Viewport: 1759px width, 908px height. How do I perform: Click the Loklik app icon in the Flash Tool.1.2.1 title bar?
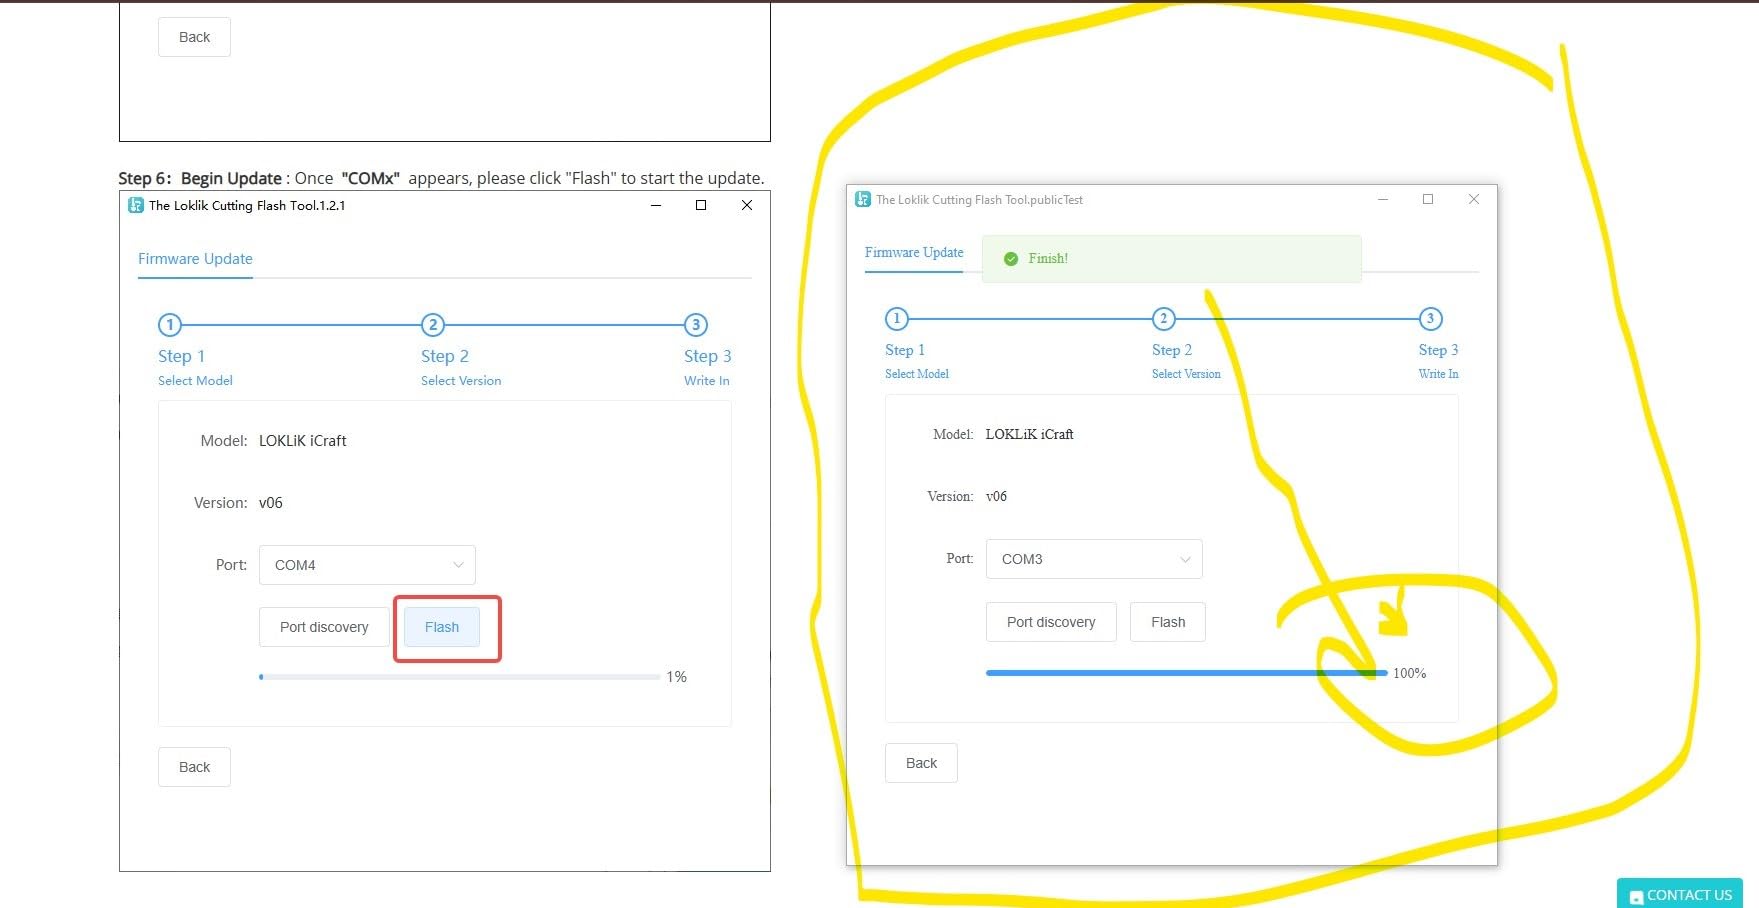pos(136,205)
